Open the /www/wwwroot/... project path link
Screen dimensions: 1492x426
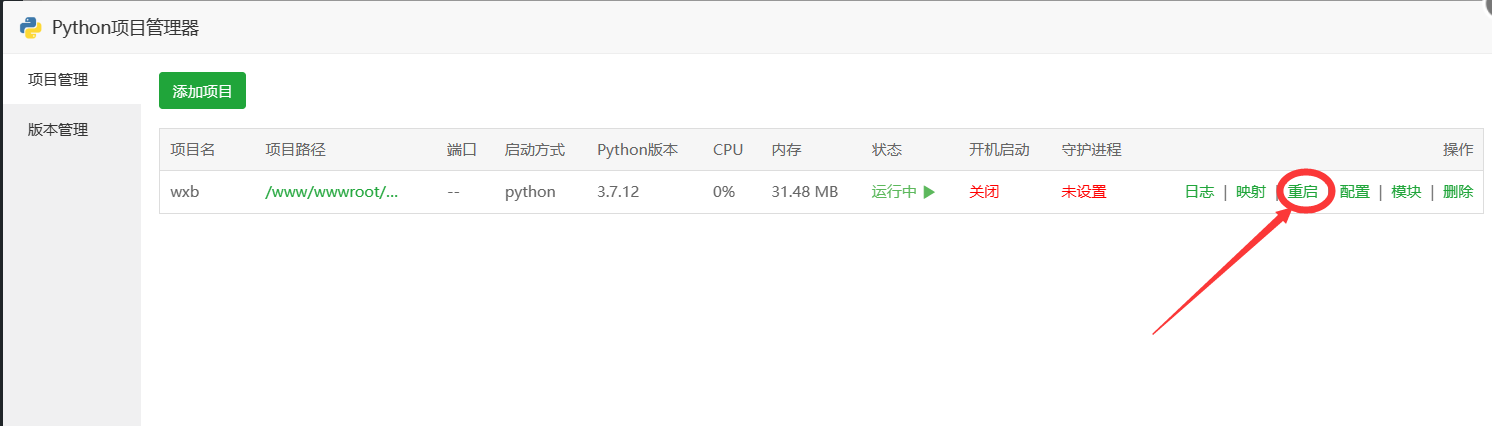tap(331, 192)
